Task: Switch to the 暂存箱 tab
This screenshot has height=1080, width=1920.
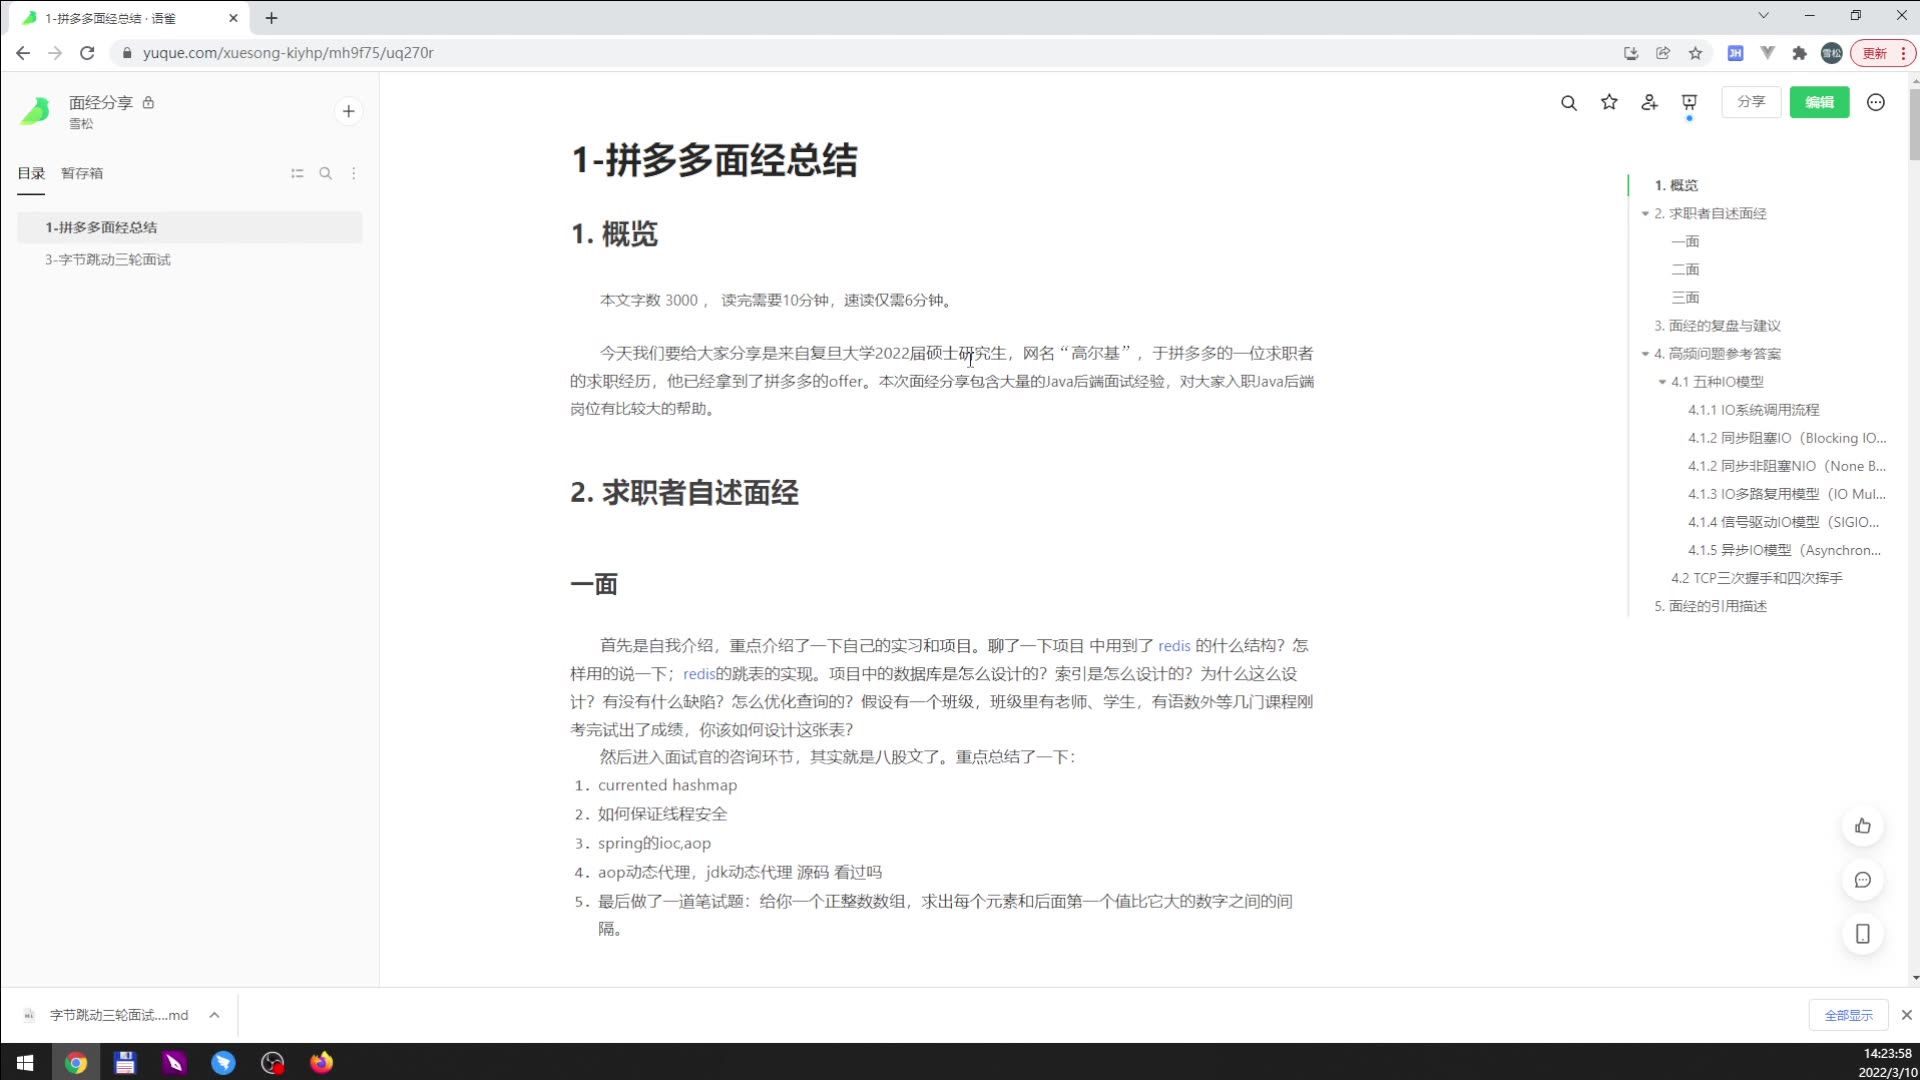Action: (x=82, y=173)
